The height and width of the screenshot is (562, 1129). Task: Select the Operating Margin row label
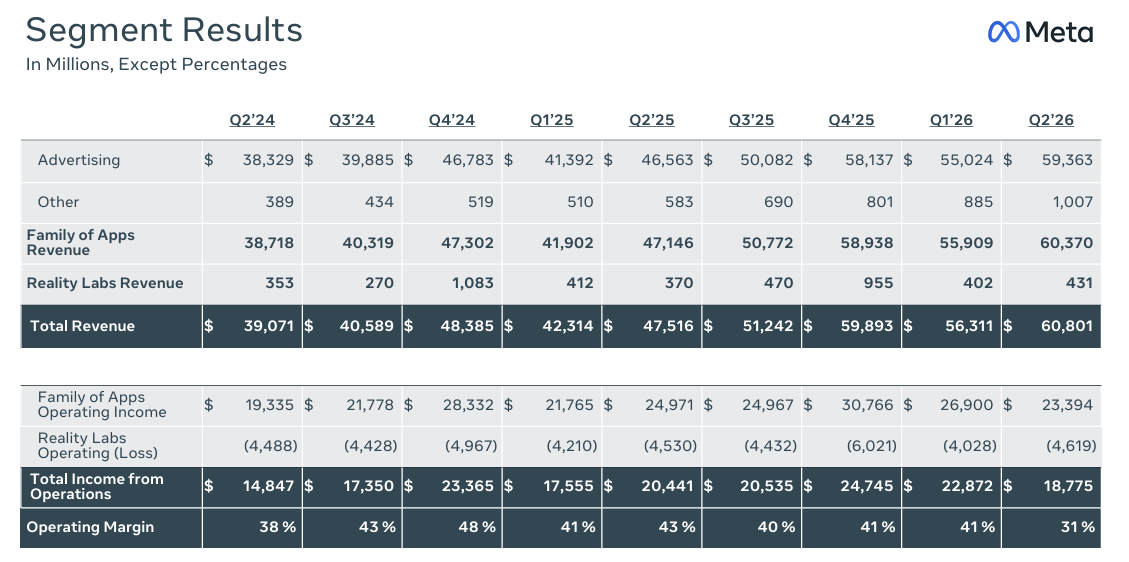pos(90,527)
